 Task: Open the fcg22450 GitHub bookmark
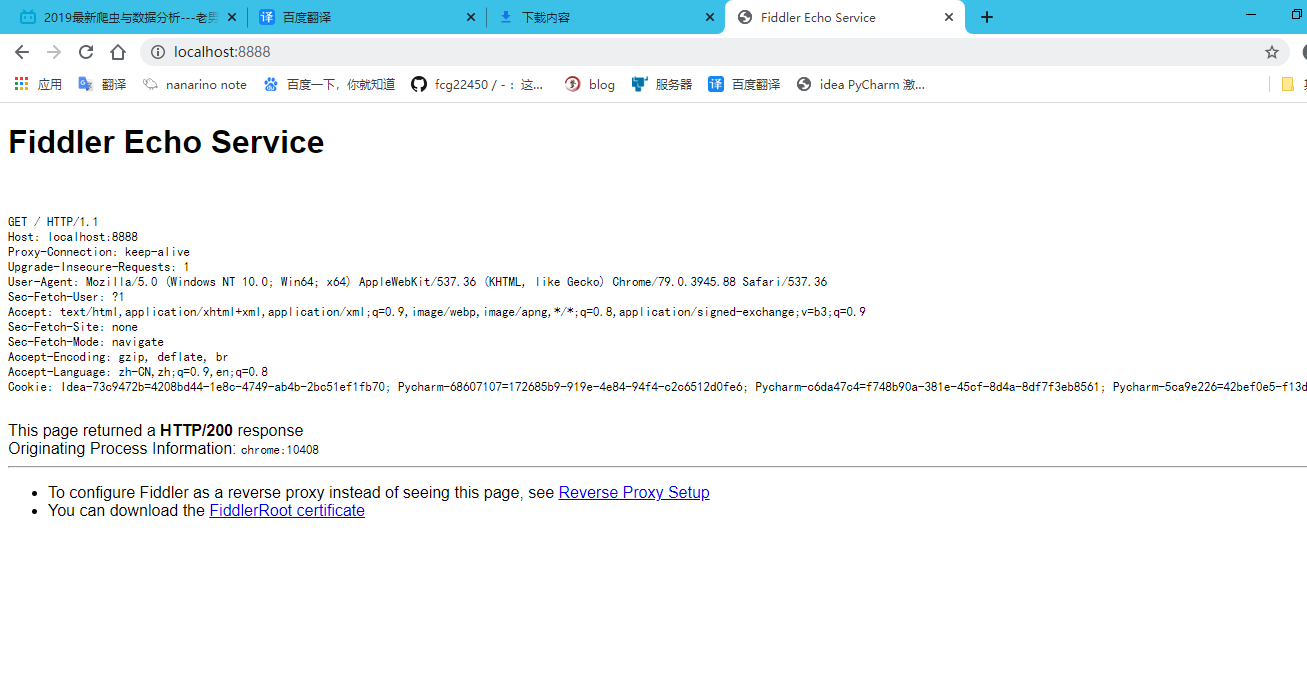[x=477, y=85]
